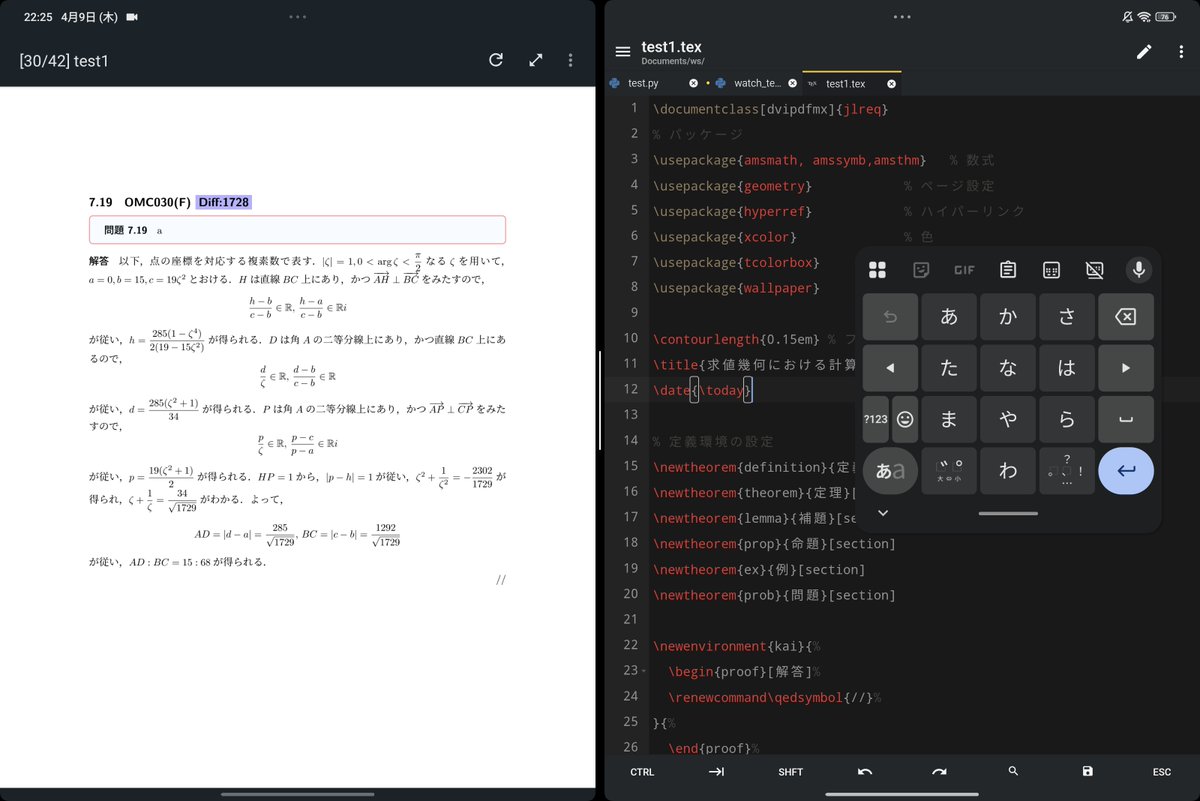1200x801 pixels.
Task: Insert a tab using the tab-arrow button
Action: point(716,772)
